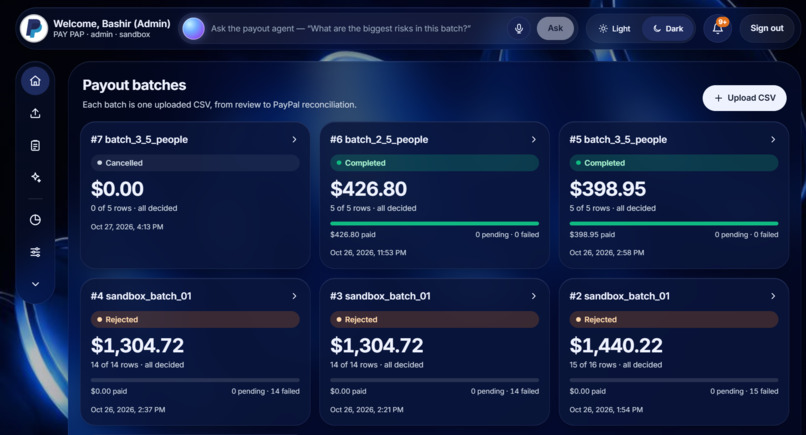Open batch #6 batch_2_5_people chevron
Viewport: 806px width, 435px height.
534,139
